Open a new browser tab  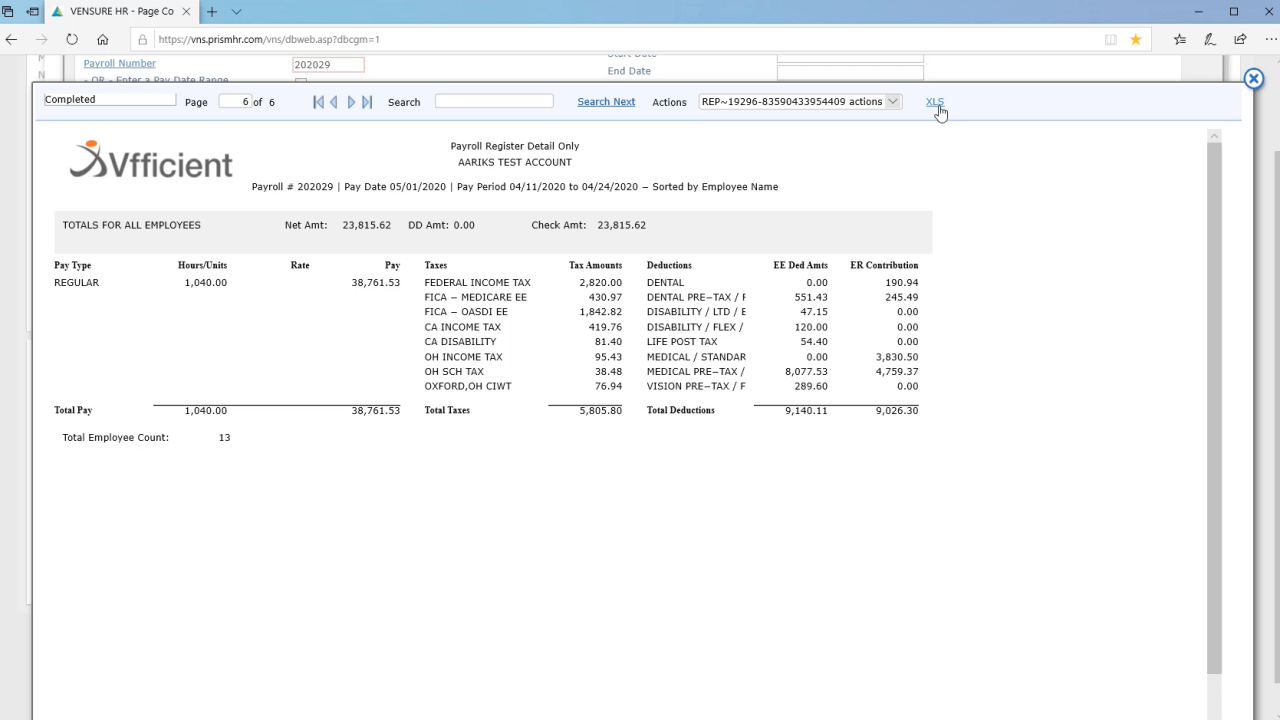tap(211, 12)
